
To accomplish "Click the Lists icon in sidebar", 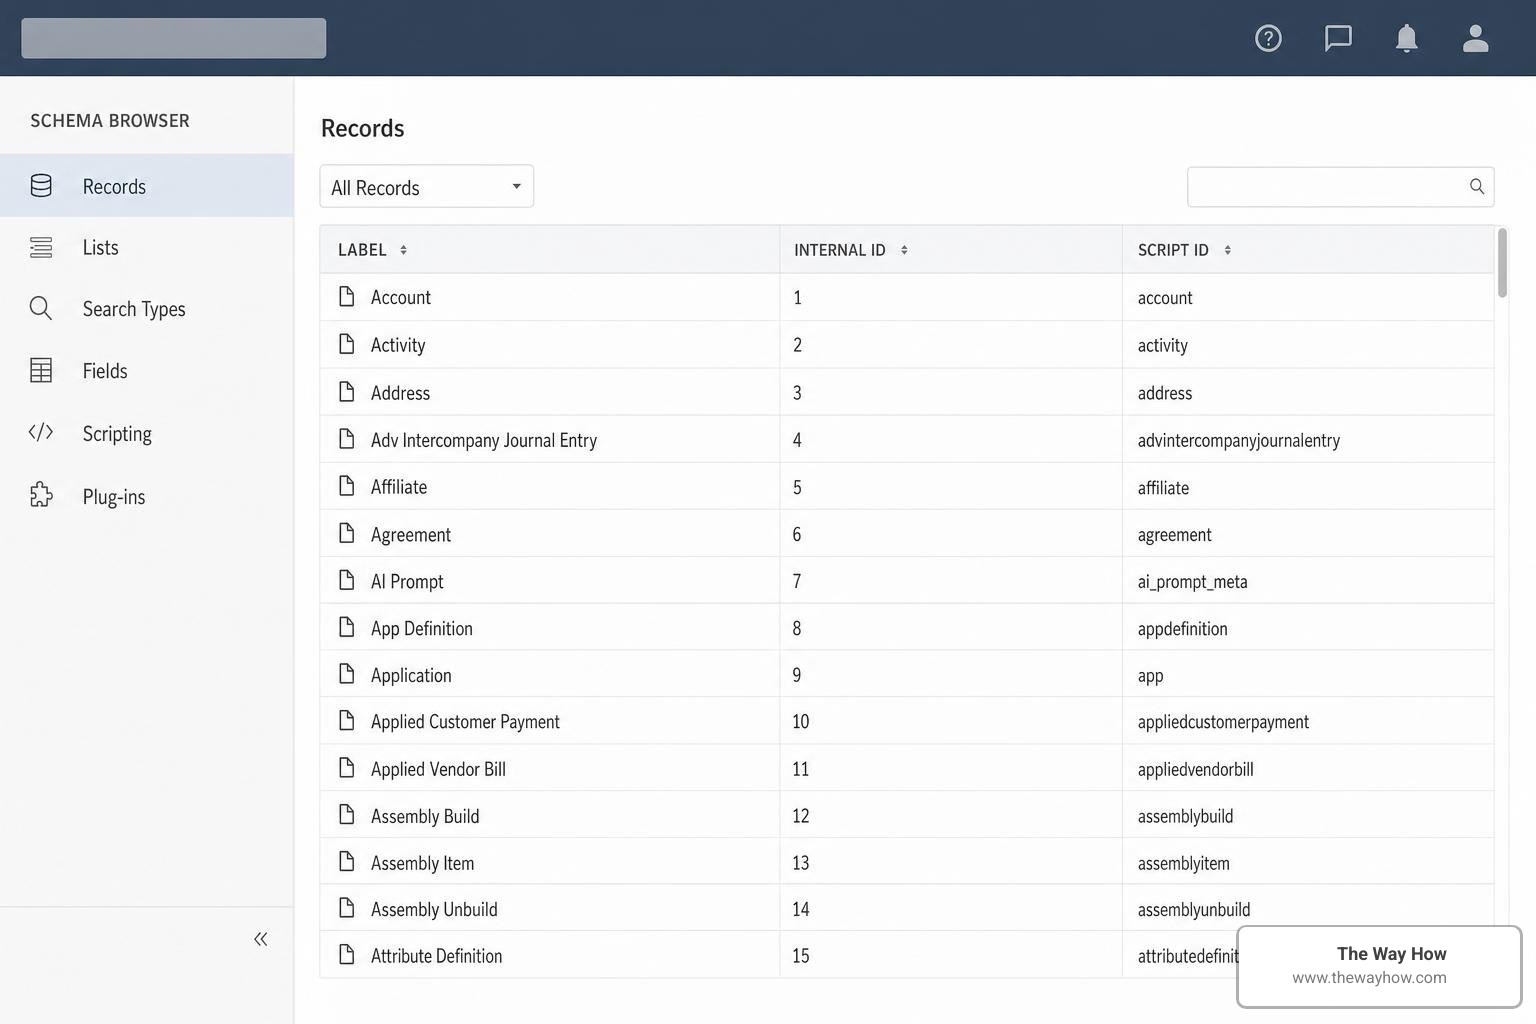I will pos(41,247).
